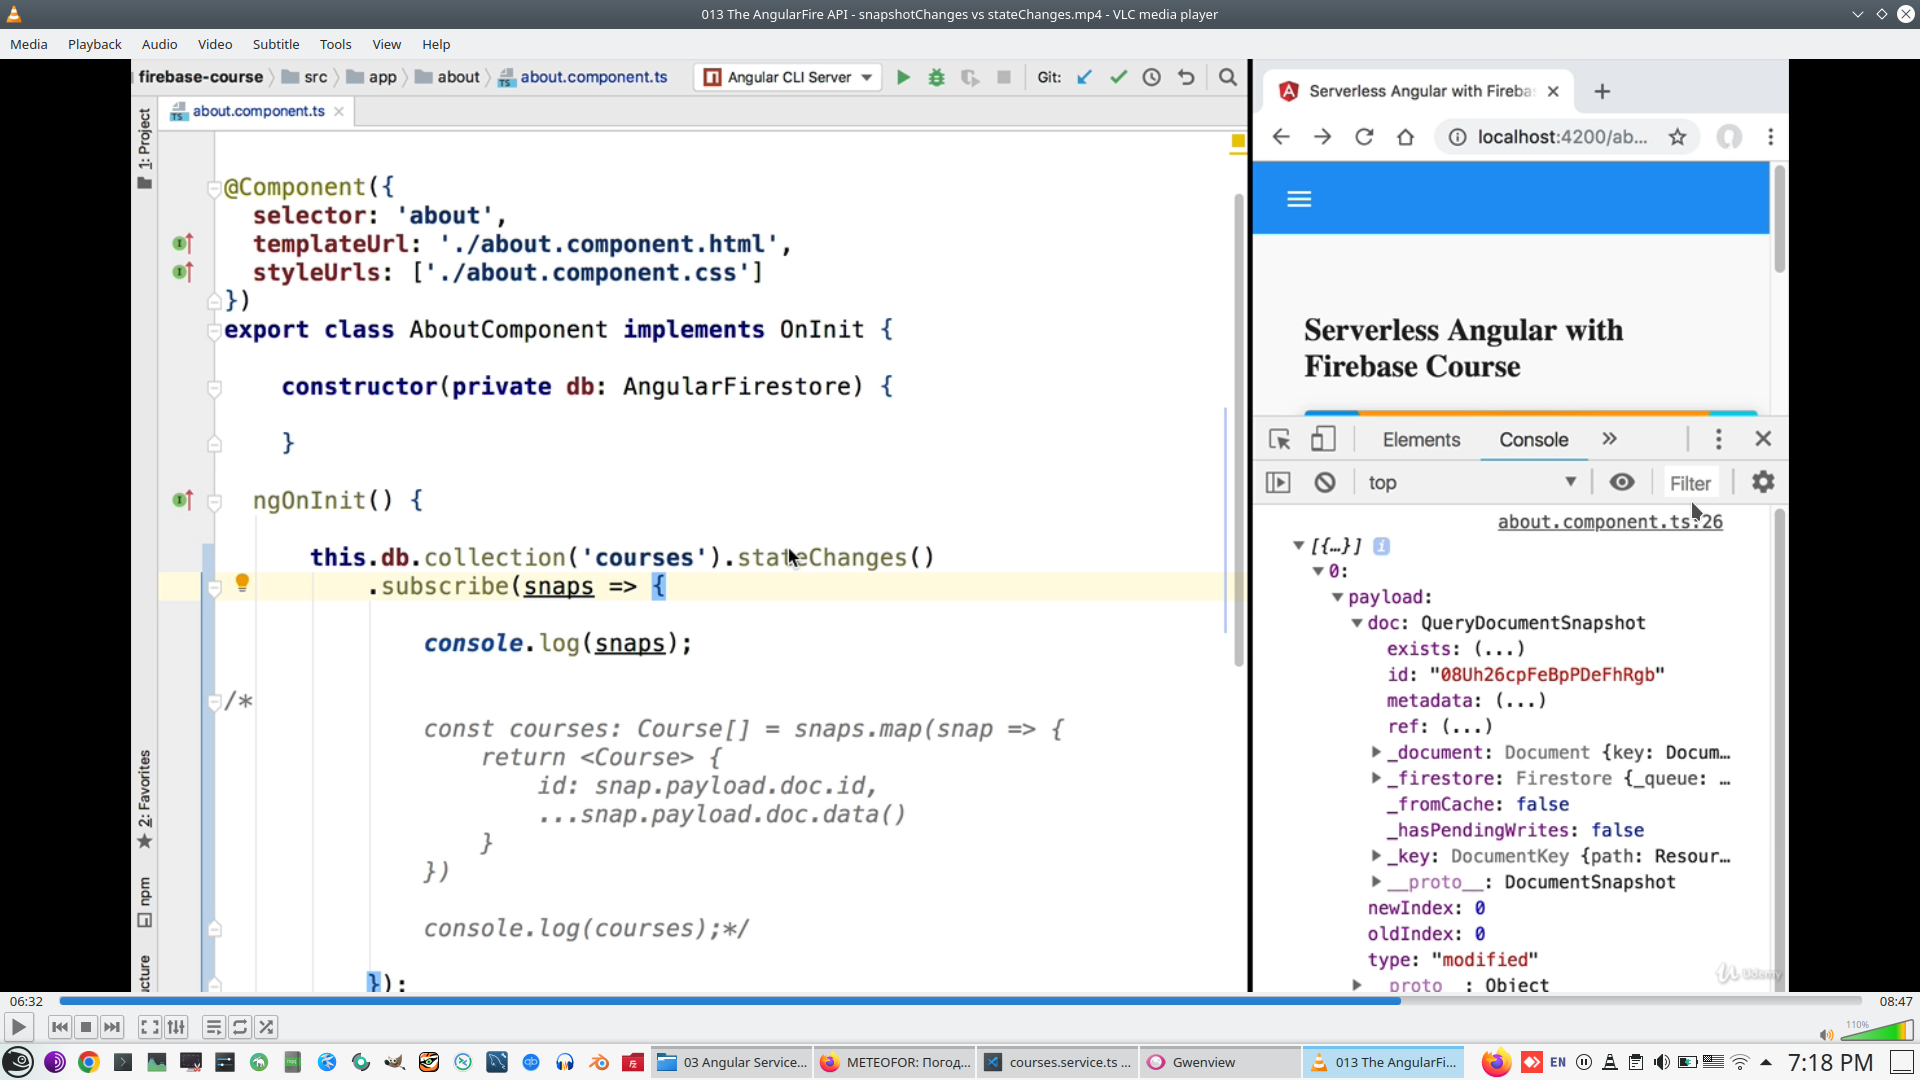Skip to previous media track
1920x1080 pixels.
tap(60, 1027)
